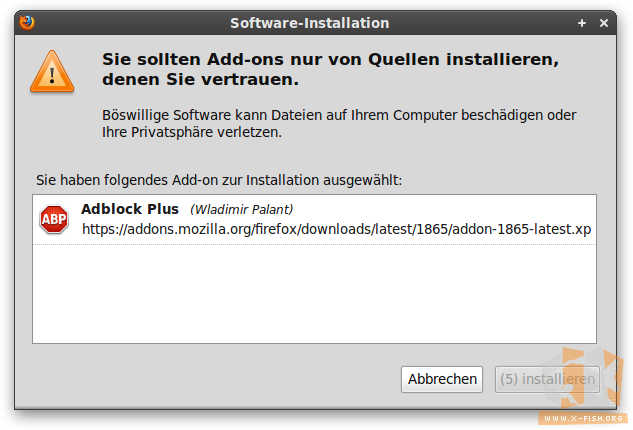
Task: Click the empty white area of add-on list
Action: 314,294
